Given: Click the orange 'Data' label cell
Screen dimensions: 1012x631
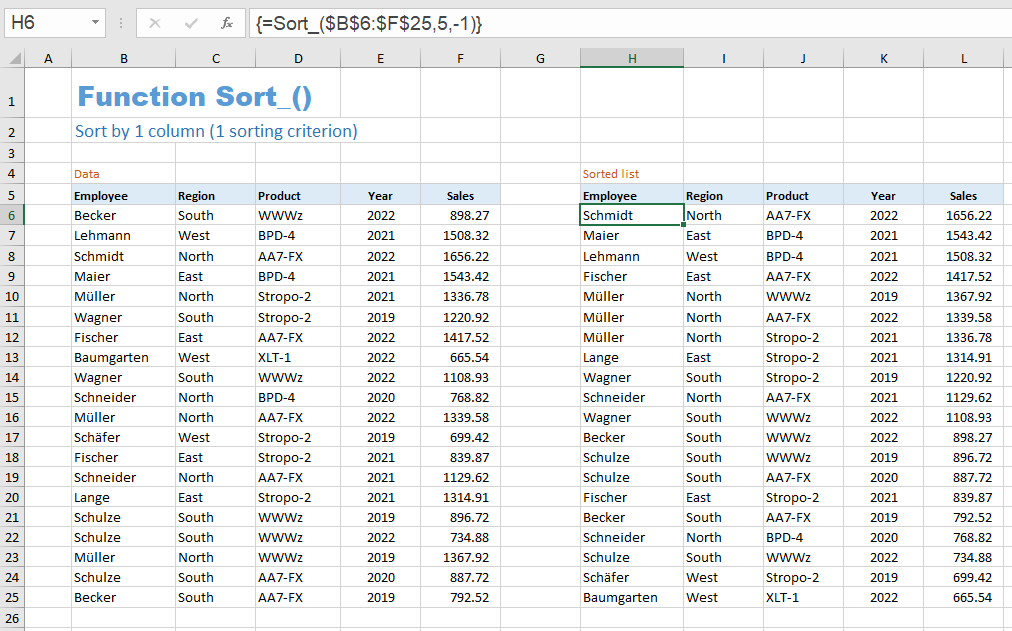Looking at the screenshot, I should pos(86,174).
